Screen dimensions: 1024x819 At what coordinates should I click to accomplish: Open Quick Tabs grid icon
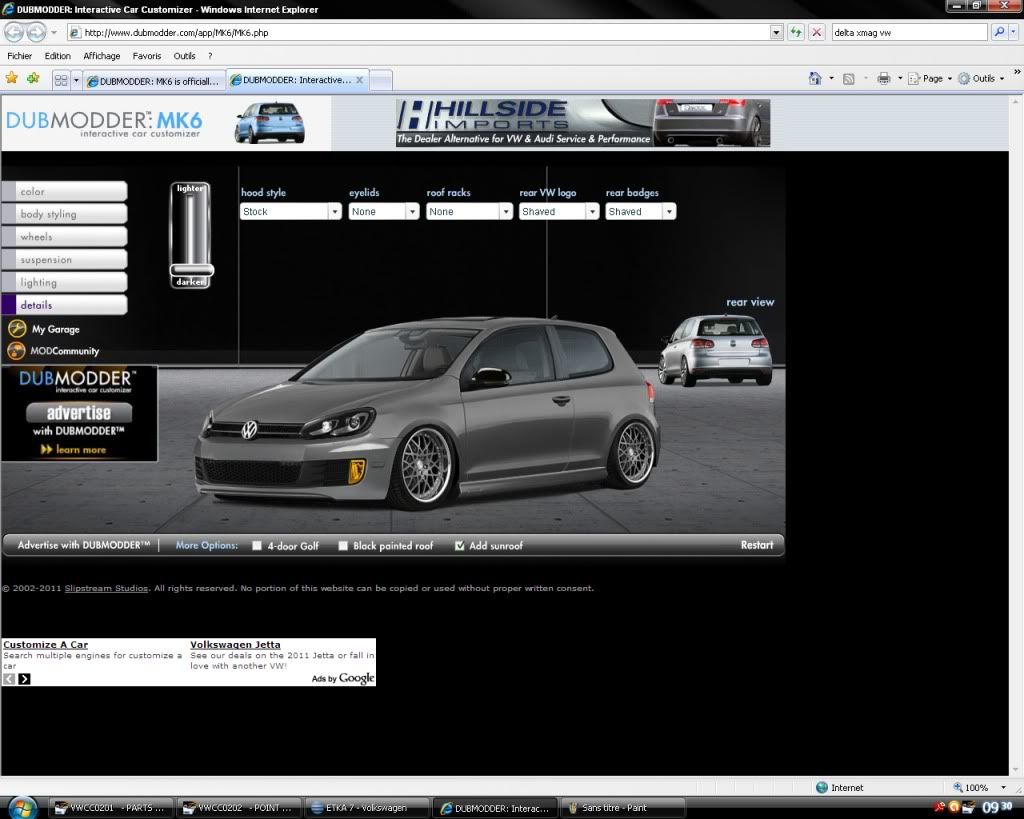click(61, 80)
